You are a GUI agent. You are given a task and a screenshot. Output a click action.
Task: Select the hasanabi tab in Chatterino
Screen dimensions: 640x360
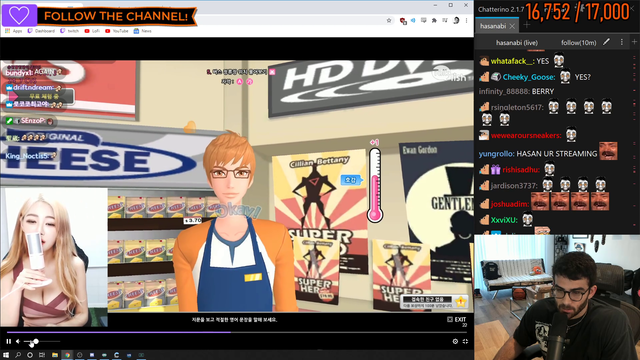pos(493,26)
